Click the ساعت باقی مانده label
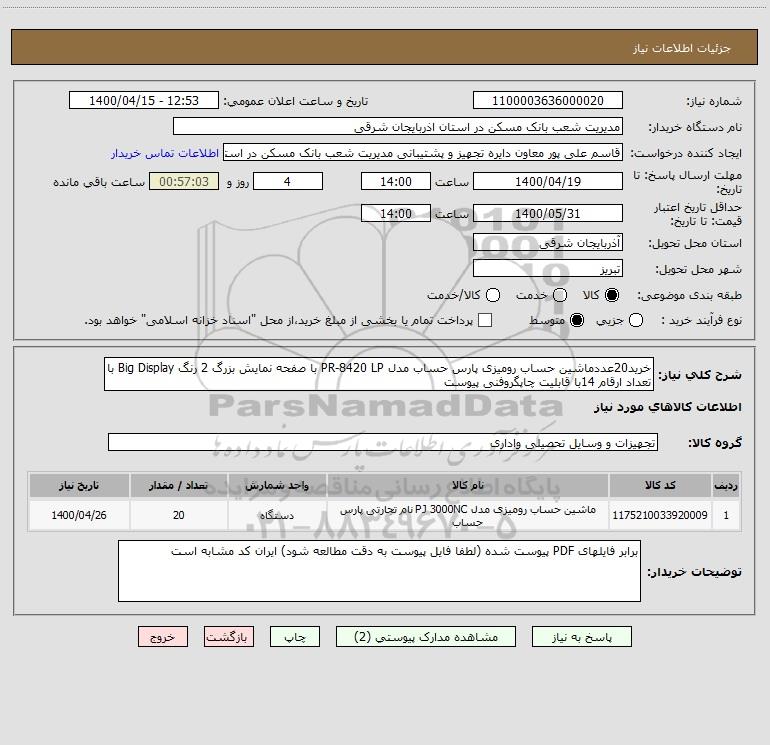Viewport: 770px width, 745px height. (x=99, y=182)
